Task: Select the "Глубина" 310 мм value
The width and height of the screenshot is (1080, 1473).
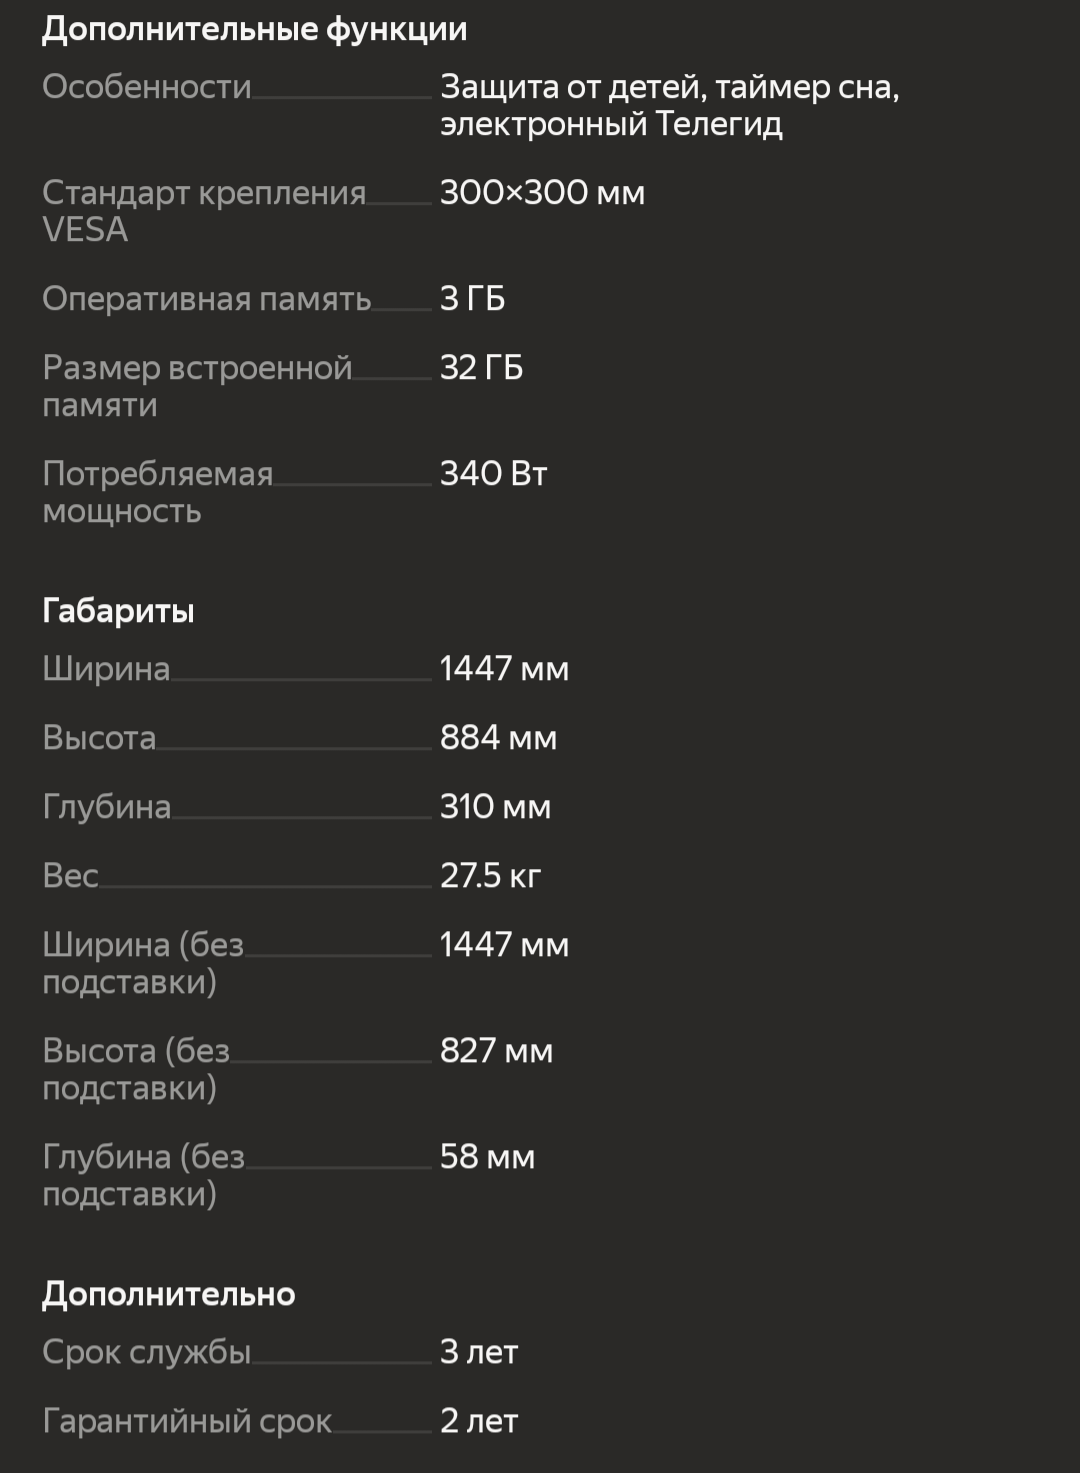Action: (x=495, y=807)
